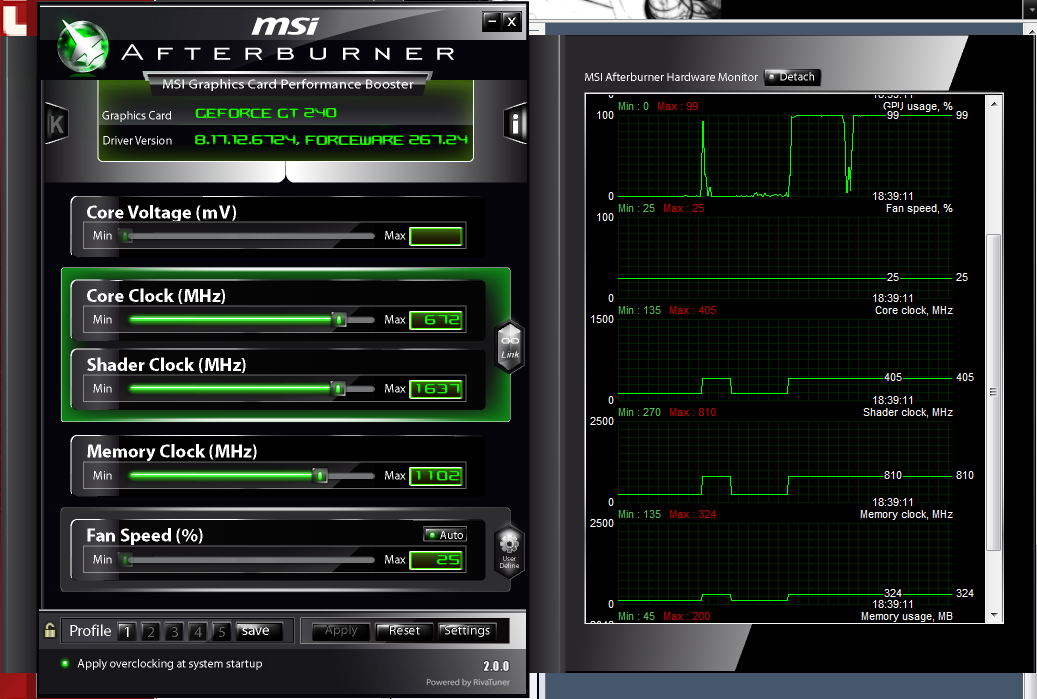Click the User Define fan gear icon
This screenshot has width=1037, height=699.
point(509,551)
